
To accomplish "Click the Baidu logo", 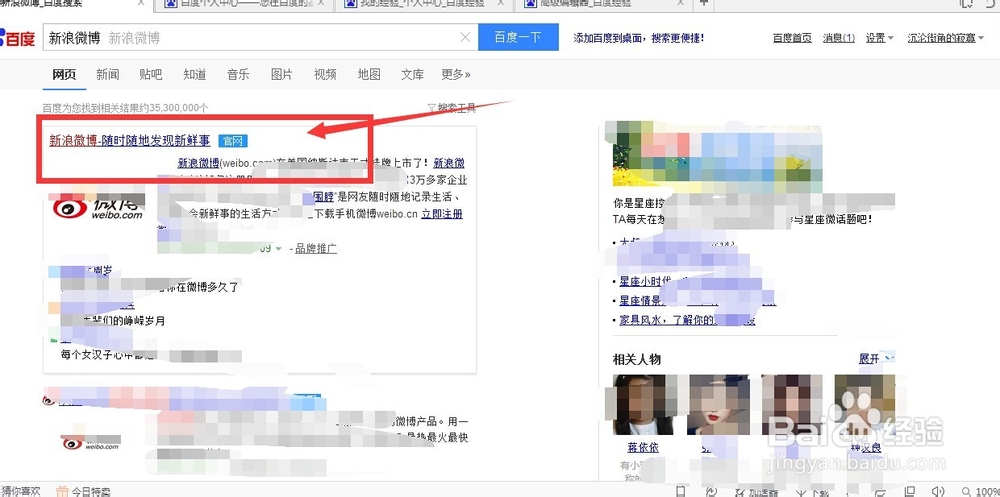I will click(x=17, y=38).
